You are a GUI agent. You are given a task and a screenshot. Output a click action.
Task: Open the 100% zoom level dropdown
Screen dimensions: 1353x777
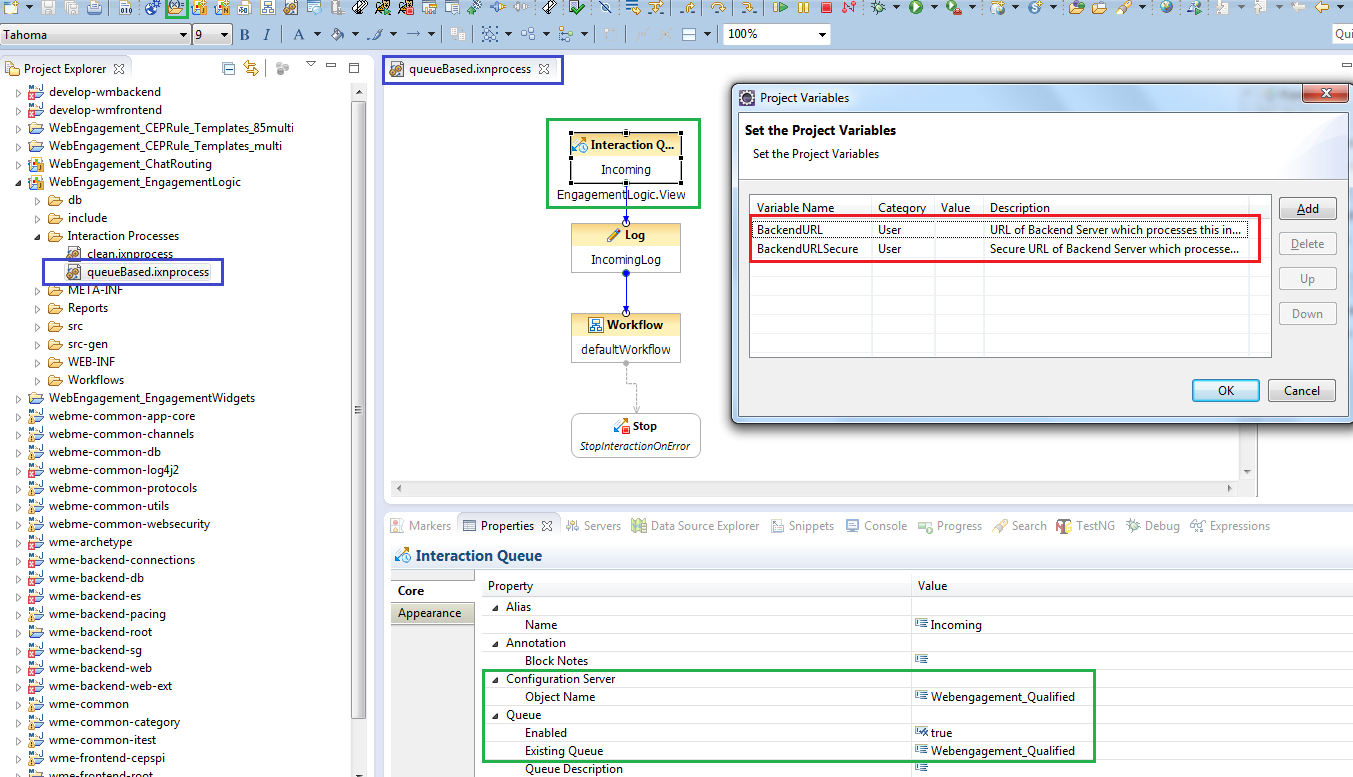[x=822, y=35]
